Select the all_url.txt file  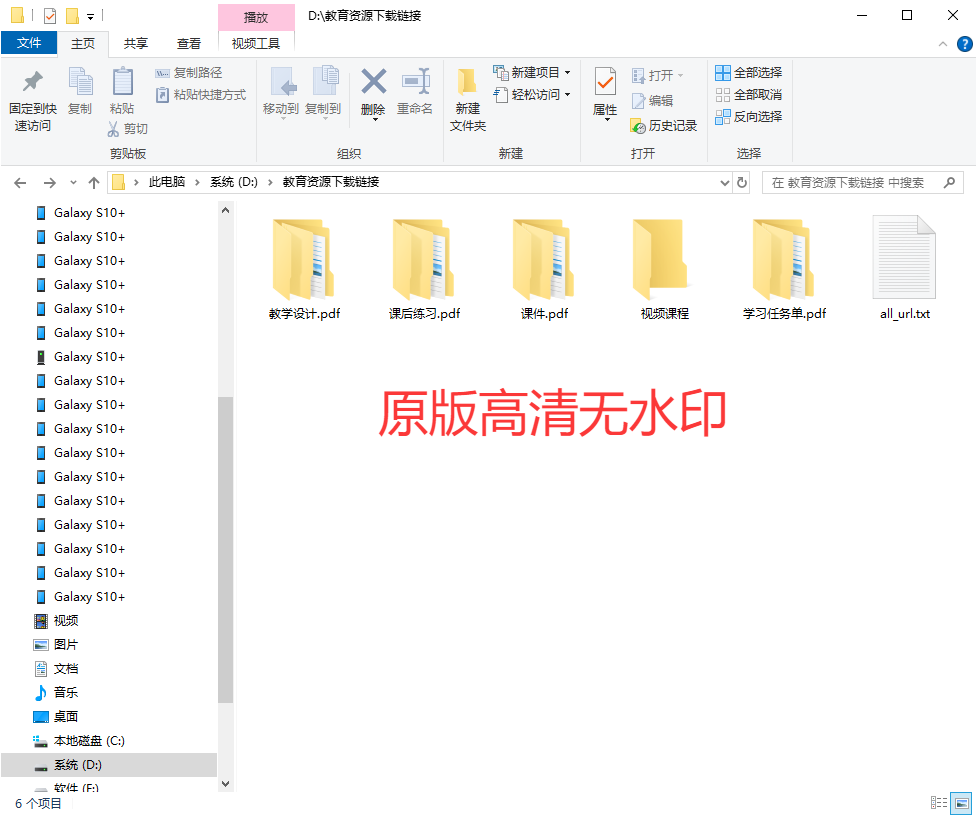[905, 269]
